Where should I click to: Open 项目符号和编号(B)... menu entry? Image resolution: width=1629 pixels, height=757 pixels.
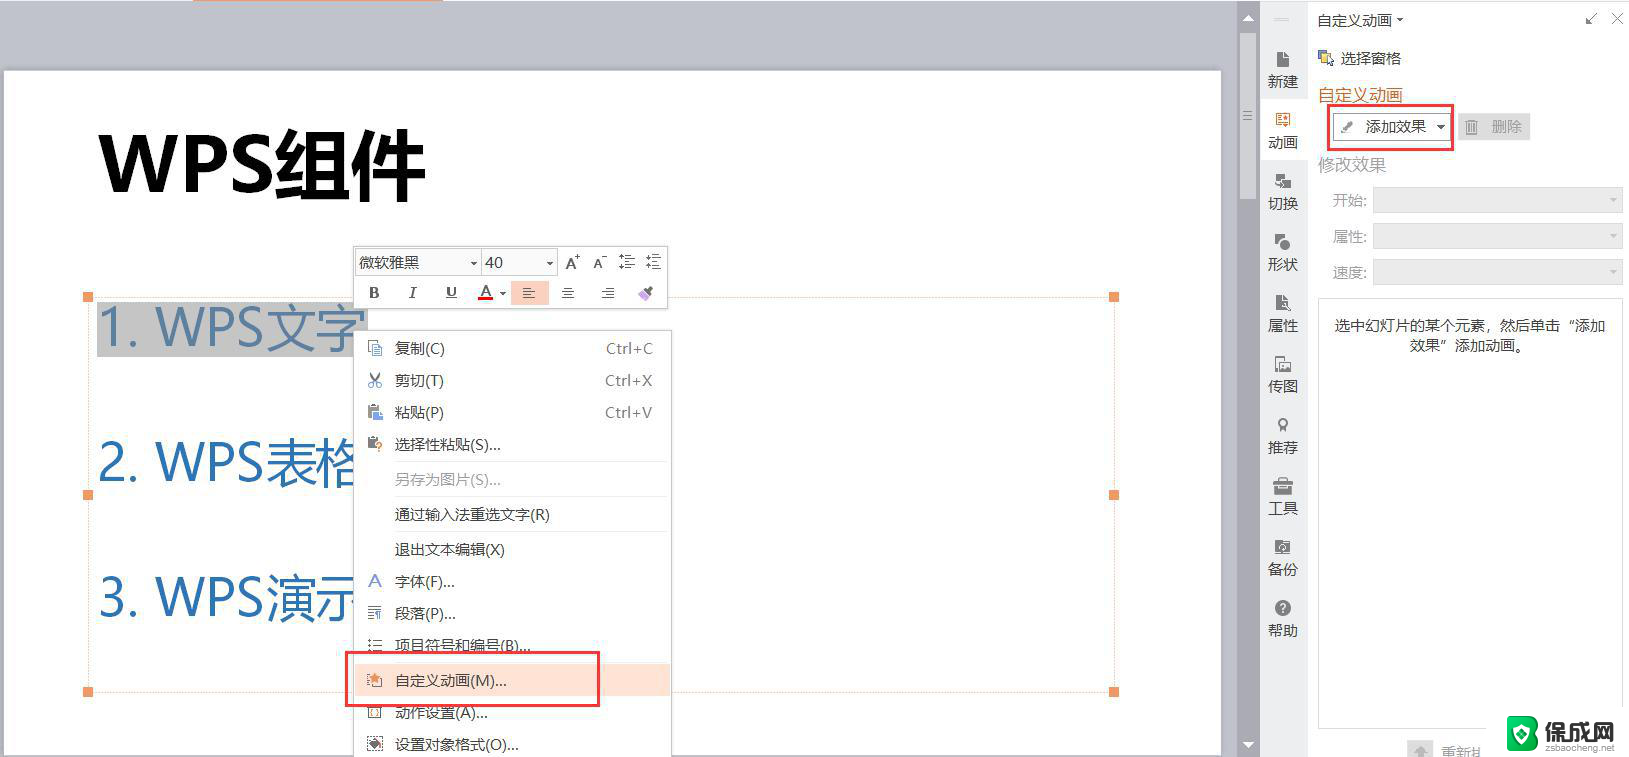pos(512,645)
